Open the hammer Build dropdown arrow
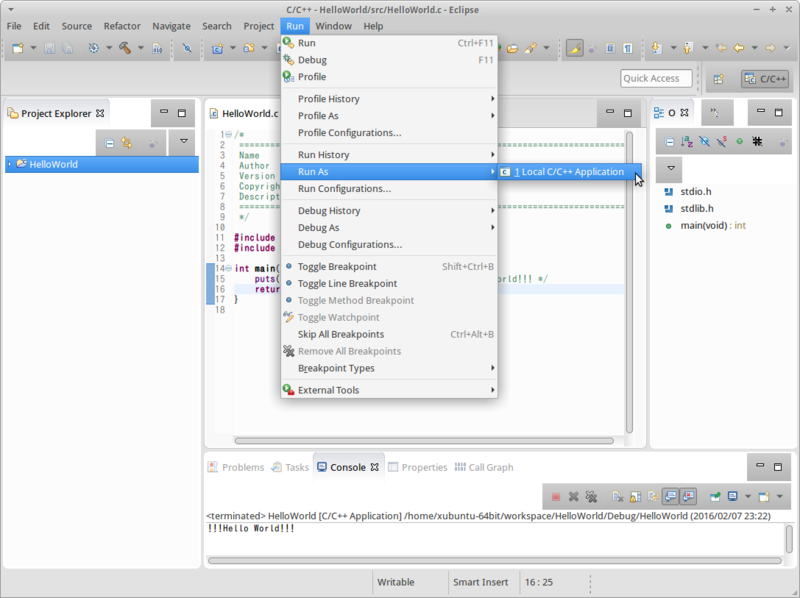 141,48
